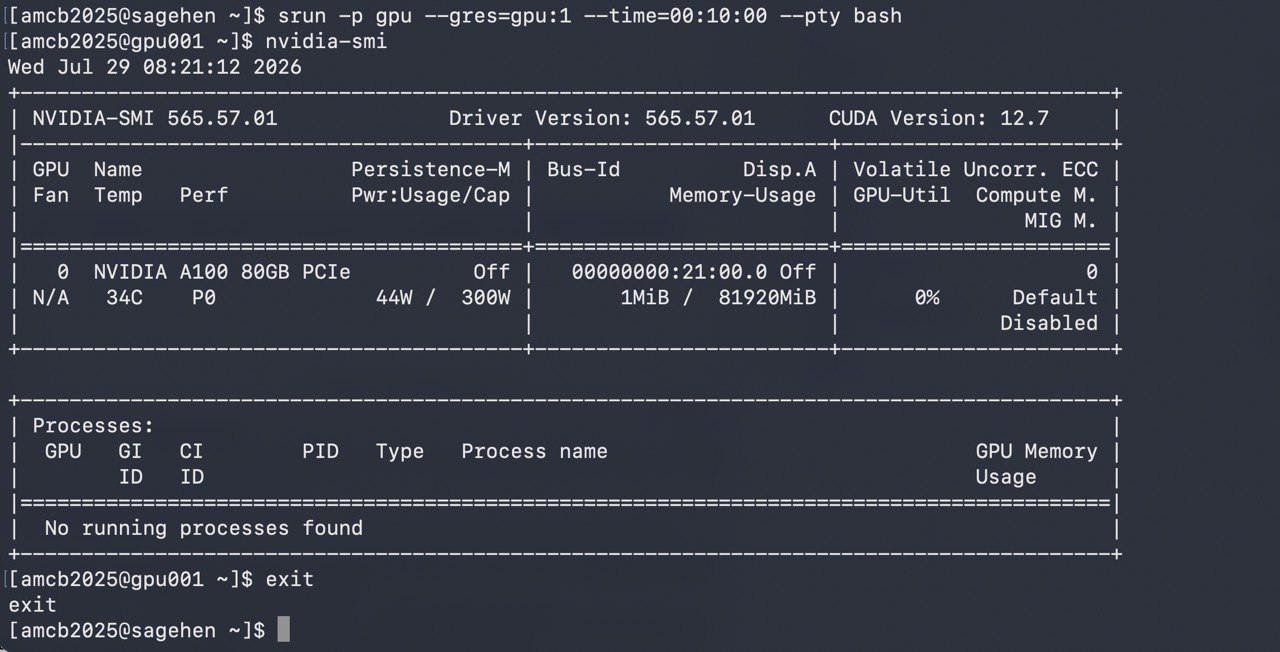Select 'NVIDIA-SMI 565.57.01' header text
This screenshot has width=1280, height=652.
[155, 119]
